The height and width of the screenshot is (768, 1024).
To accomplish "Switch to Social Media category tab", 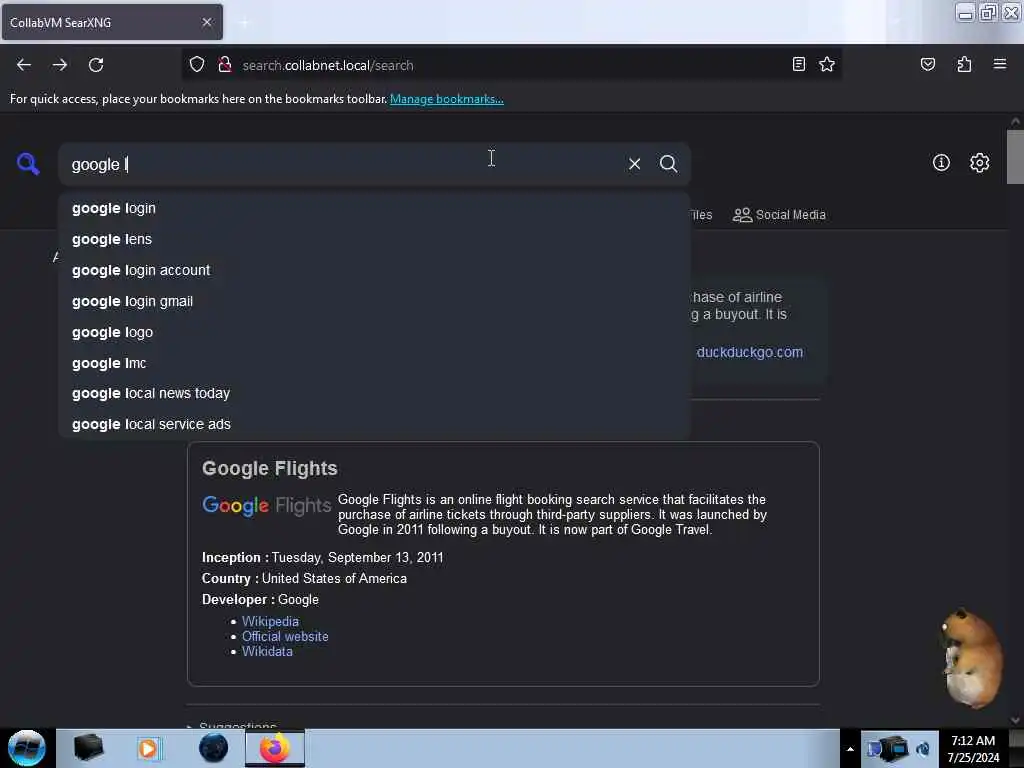I will [x=778, y=215].
